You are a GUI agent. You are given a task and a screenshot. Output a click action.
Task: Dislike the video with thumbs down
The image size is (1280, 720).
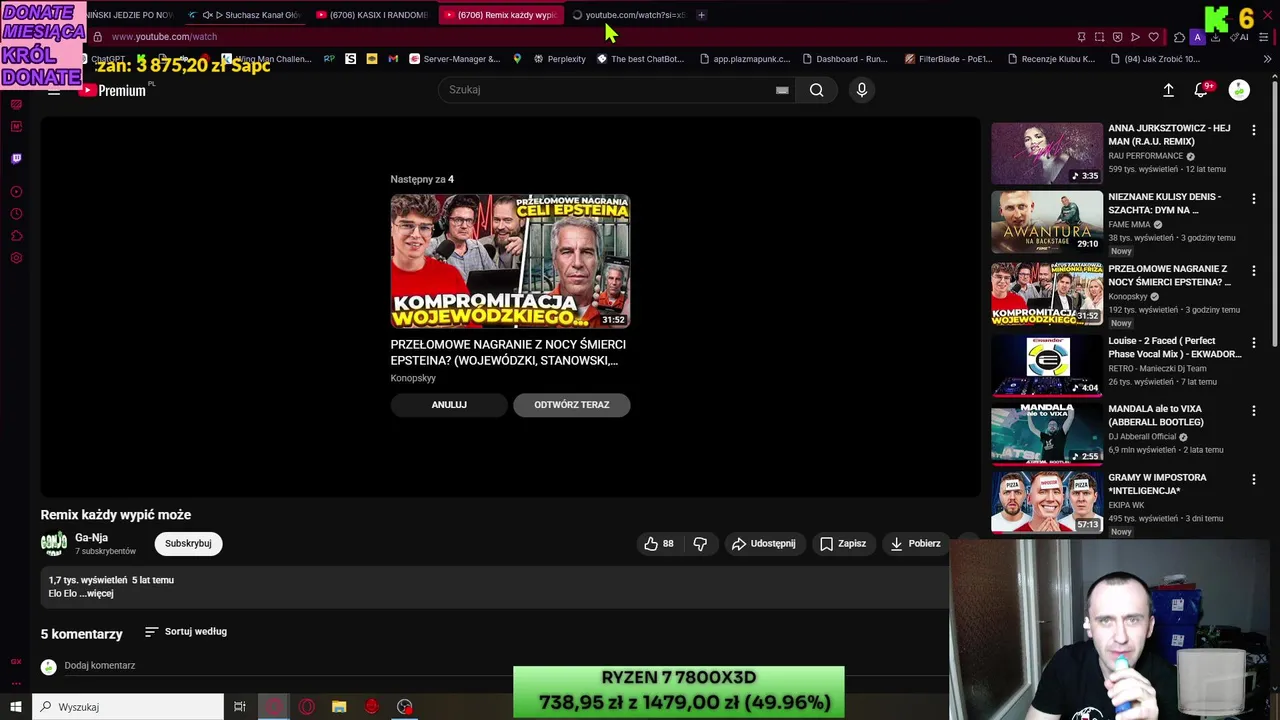[700, 543]
